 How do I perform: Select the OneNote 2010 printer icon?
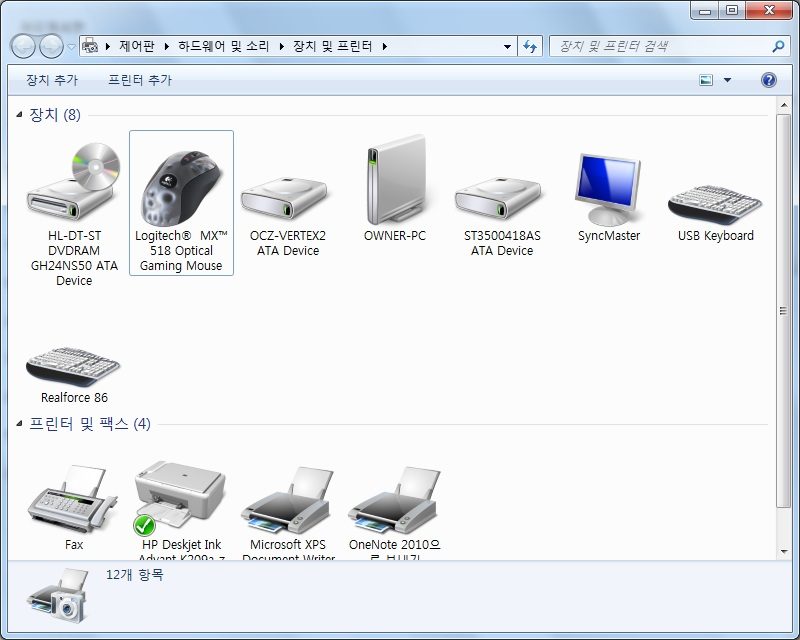click(x=394, y=500)
